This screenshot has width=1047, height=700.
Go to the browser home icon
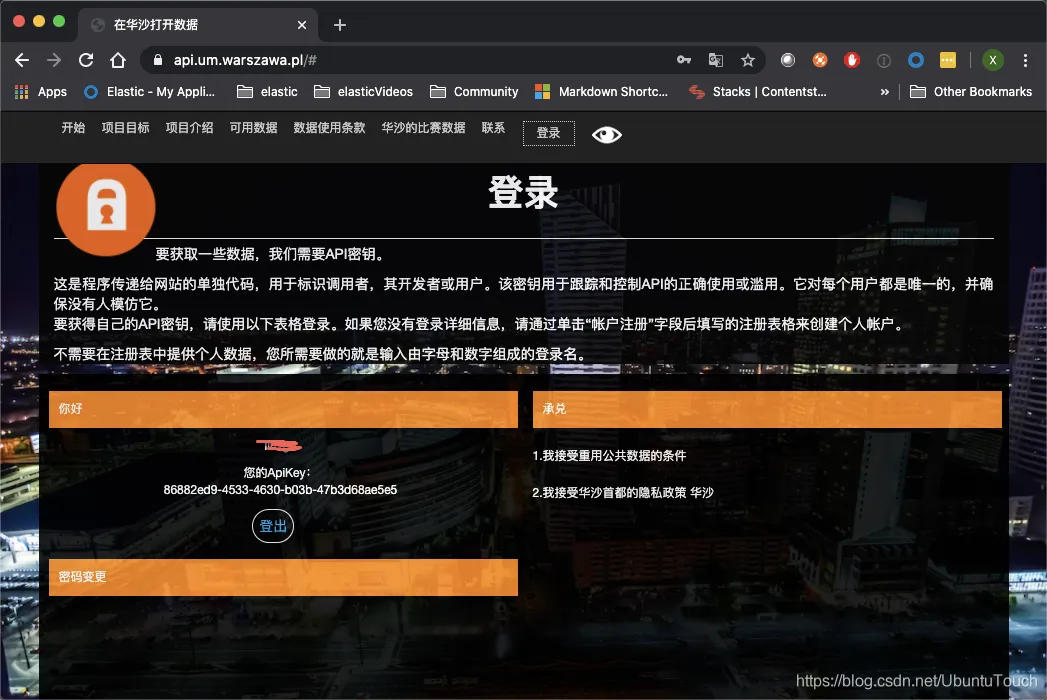point(118,60)
